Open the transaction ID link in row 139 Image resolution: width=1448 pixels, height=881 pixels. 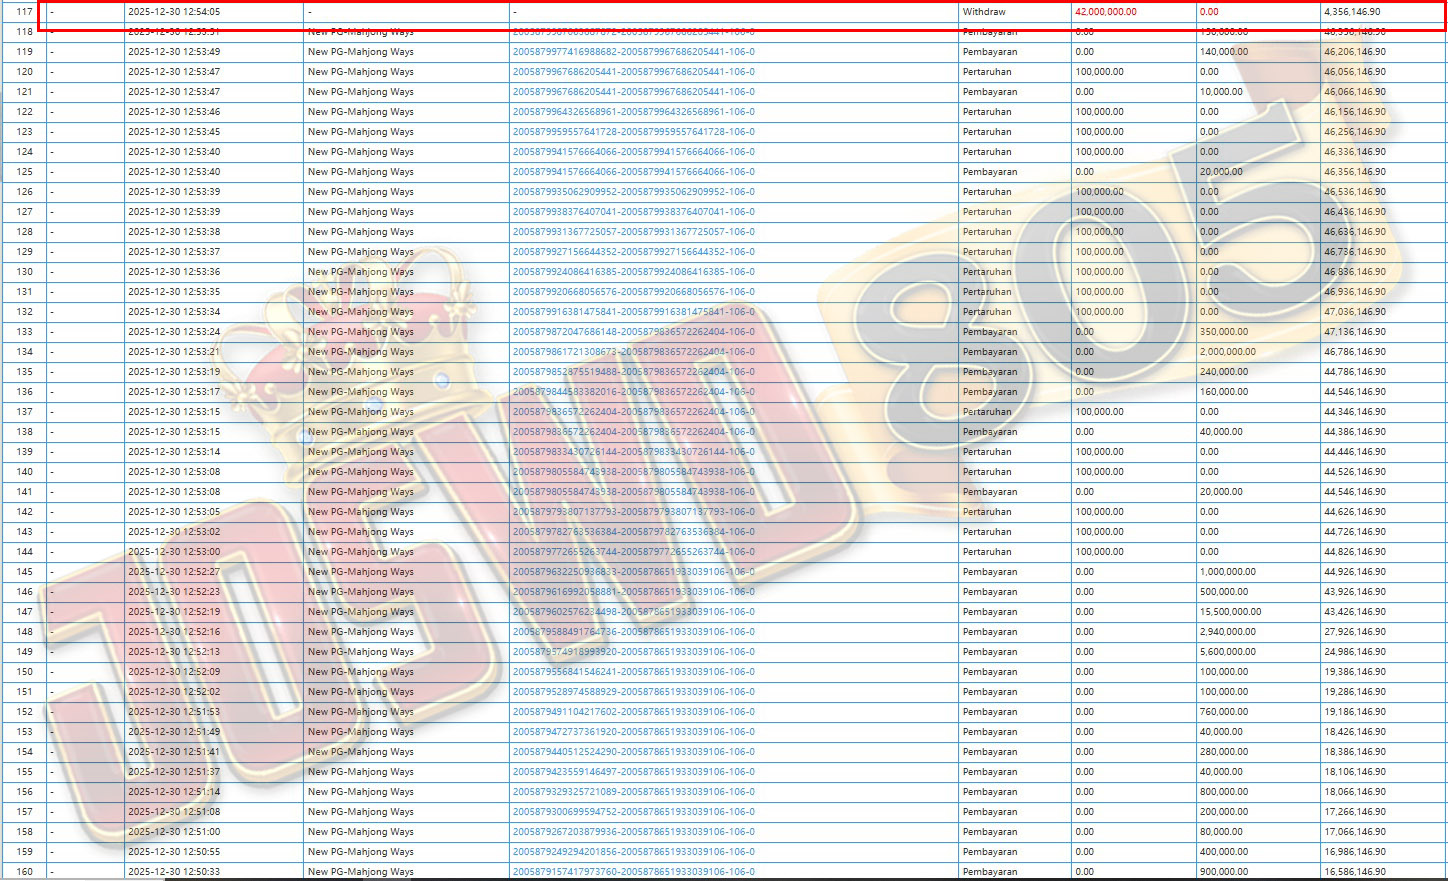pyautogui.click(x=633, y=452)
